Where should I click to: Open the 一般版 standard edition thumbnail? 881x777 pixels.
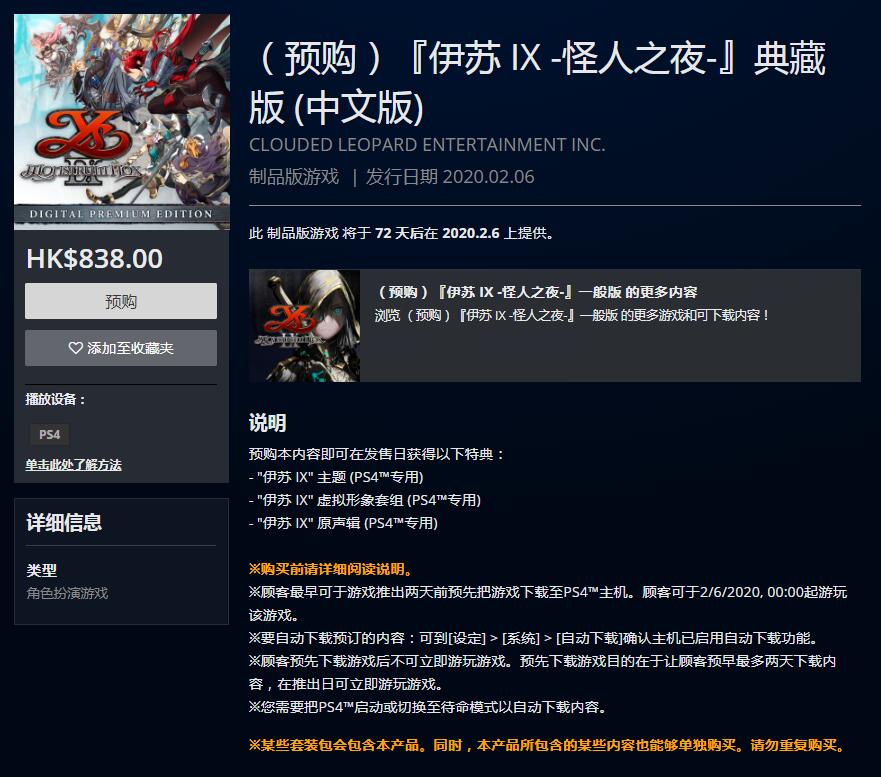305,326
